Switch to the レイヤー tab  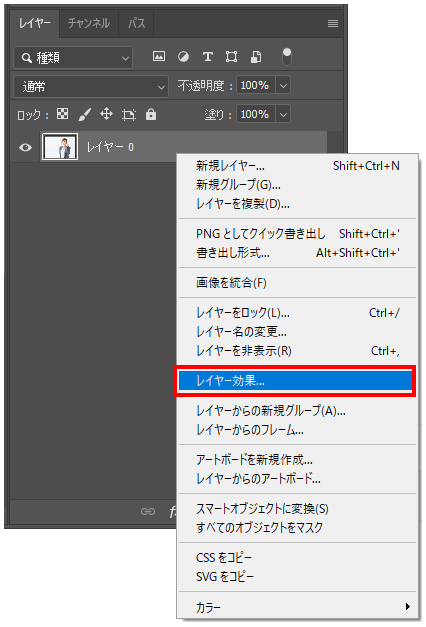pos(35,24)
